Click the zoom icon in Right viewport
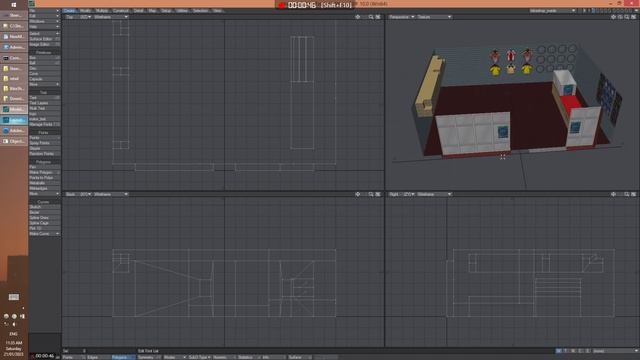Viewport: 640px width, 360px height. (x=627, y=194)
